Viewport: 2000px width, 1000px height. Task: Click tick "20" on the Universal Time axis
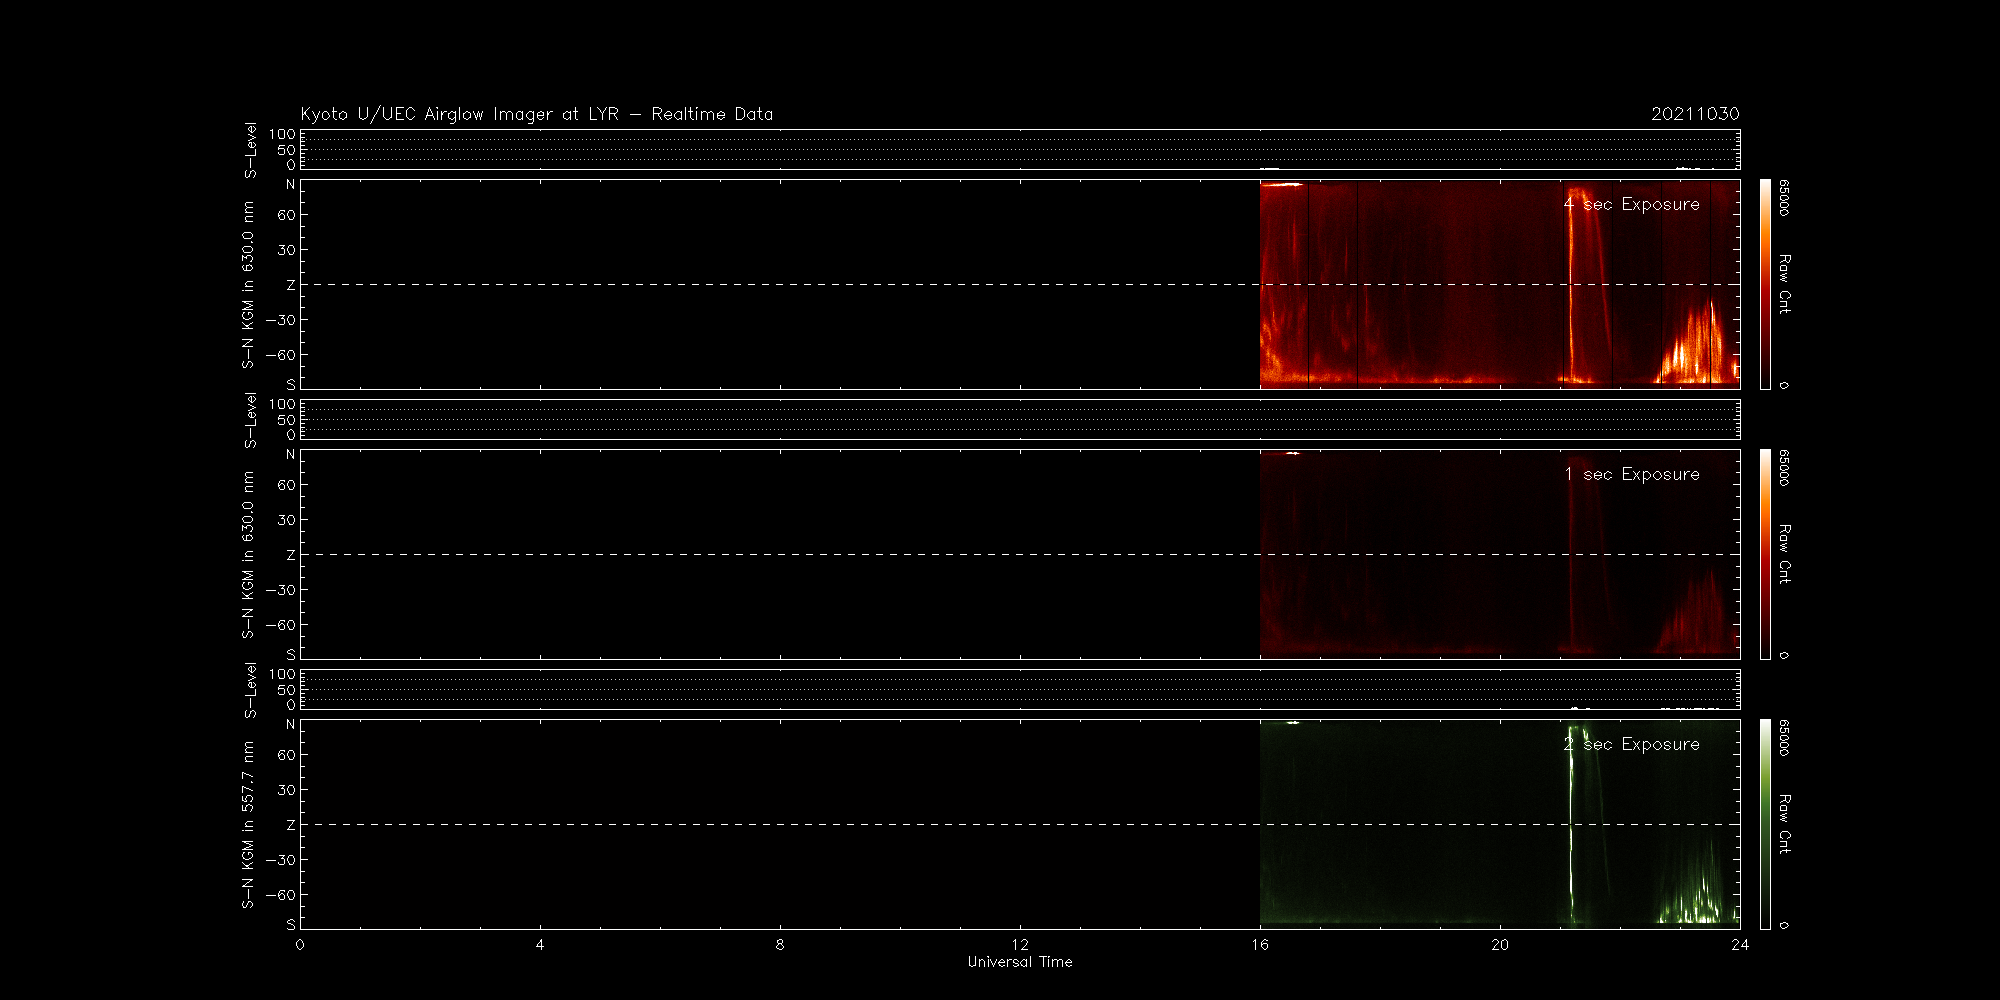1500,945
